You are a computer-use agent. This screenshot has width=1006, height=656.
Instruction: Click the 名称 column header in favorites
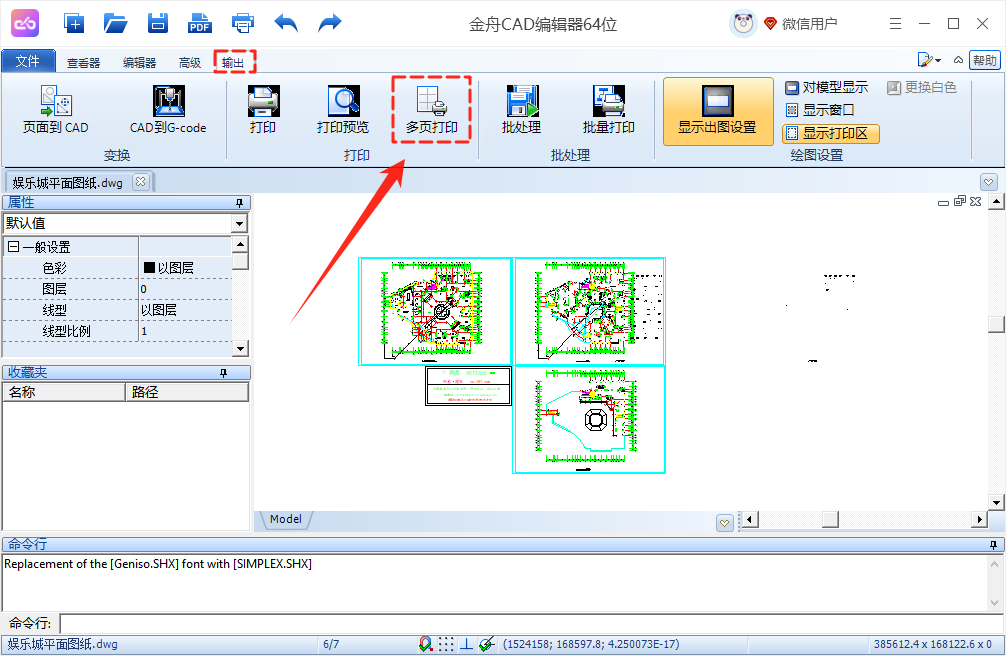pyautogui.click(x=64, y=392)
